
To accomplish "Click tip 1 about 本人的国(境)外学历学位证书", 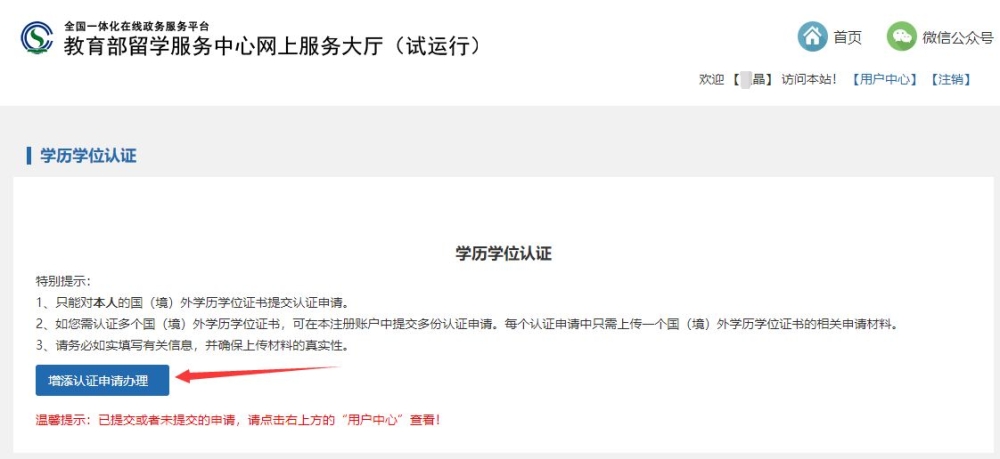I will coord(192,302).
